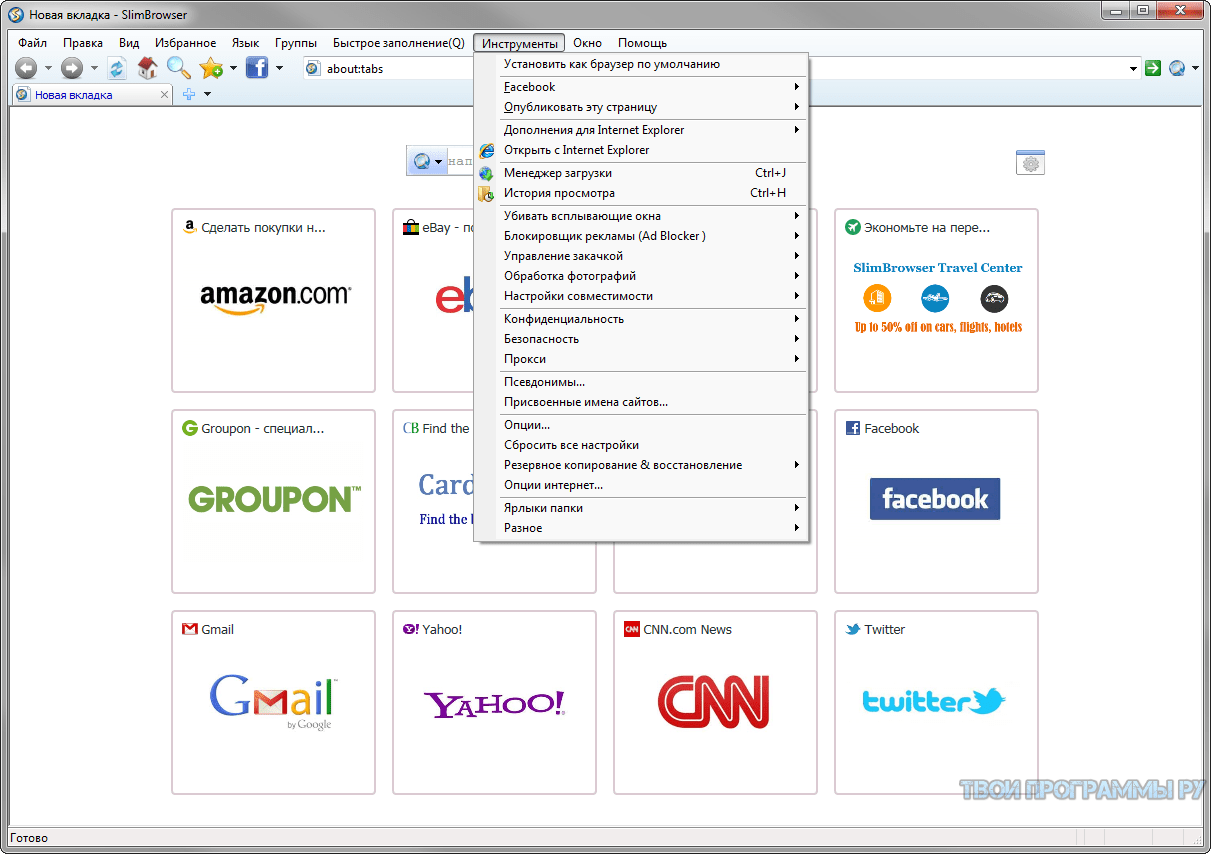Open the Окно menu
1211x854 pixels.
(x=587, y=43)
